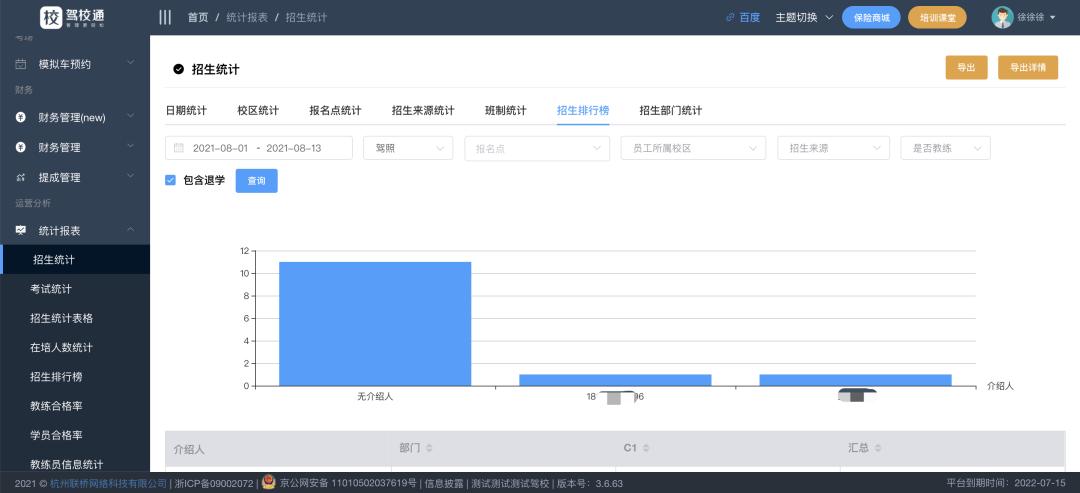The width and height of the screenshot is (1080, 493).
Task: Toggle the sidebar collapse hamburger icon
Action: click(165, 17)
